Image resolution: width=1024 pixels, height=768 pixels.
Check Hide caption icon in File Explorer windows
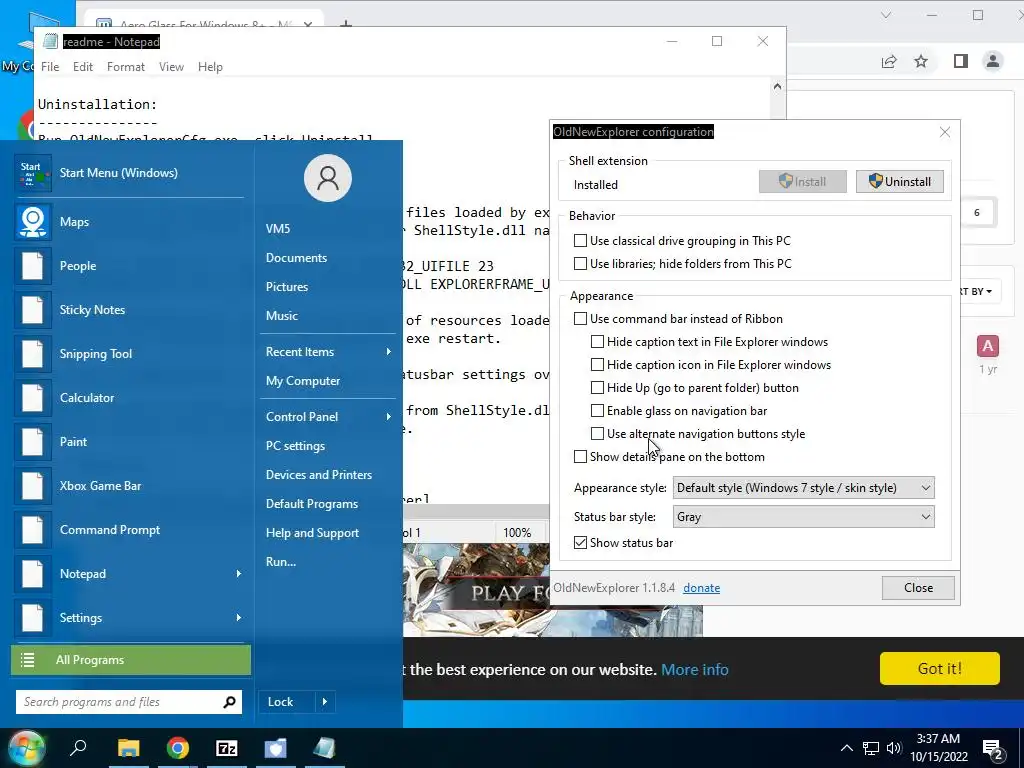point(597,364)
